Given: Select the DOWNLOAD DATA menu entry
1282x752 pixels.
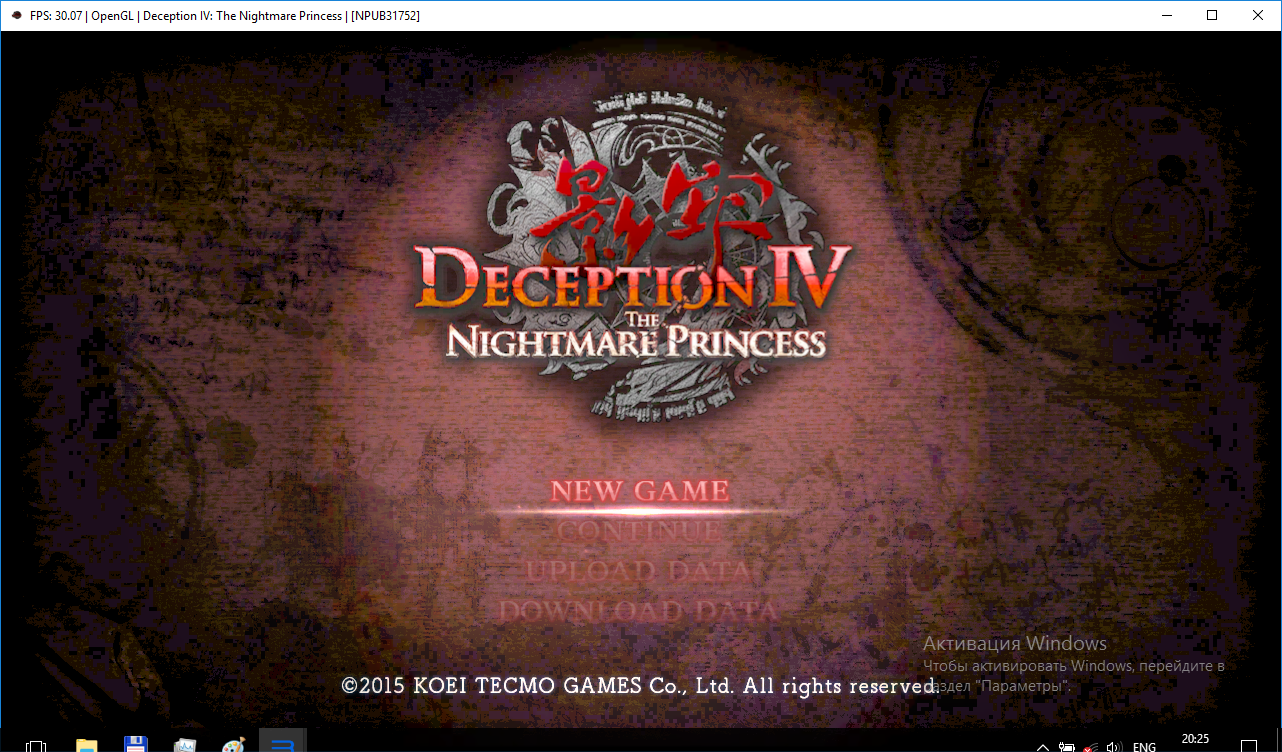Looking at the screenshot, I should [x=638, y=610].
